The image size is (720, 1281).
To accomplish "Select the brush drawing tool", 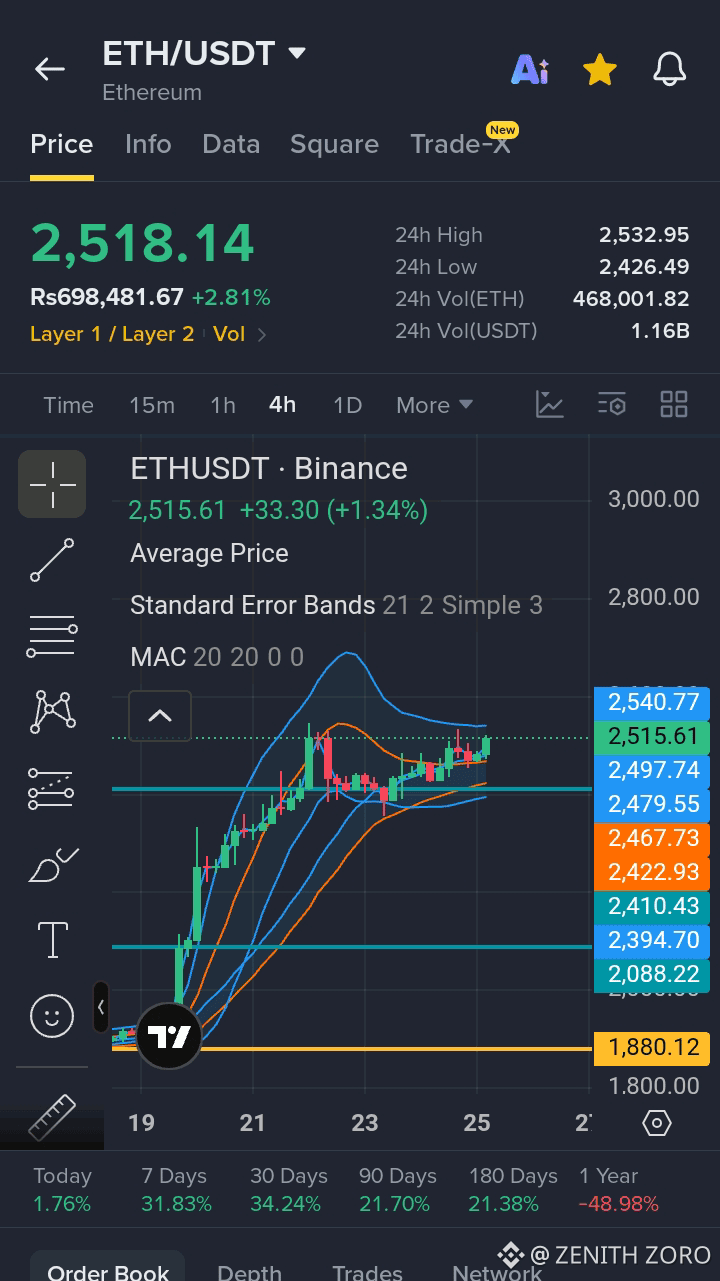I will tap(52, 864).
